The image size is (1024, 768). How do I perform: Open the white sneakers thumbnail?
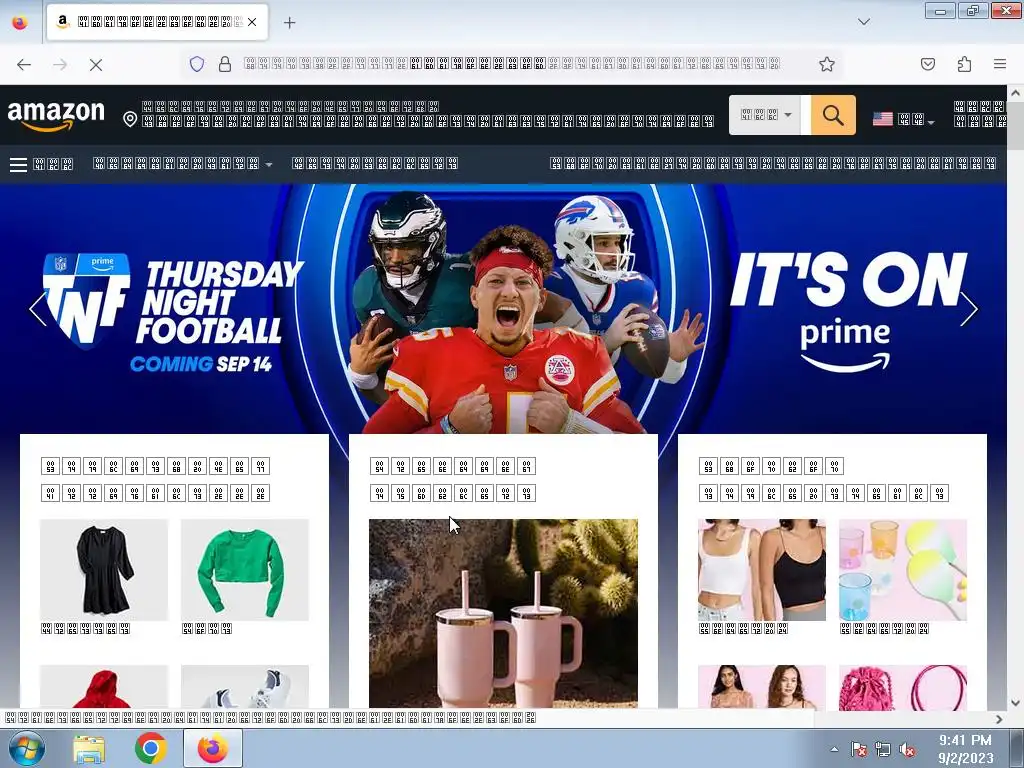pyautogui.click(x=245, y=686)
